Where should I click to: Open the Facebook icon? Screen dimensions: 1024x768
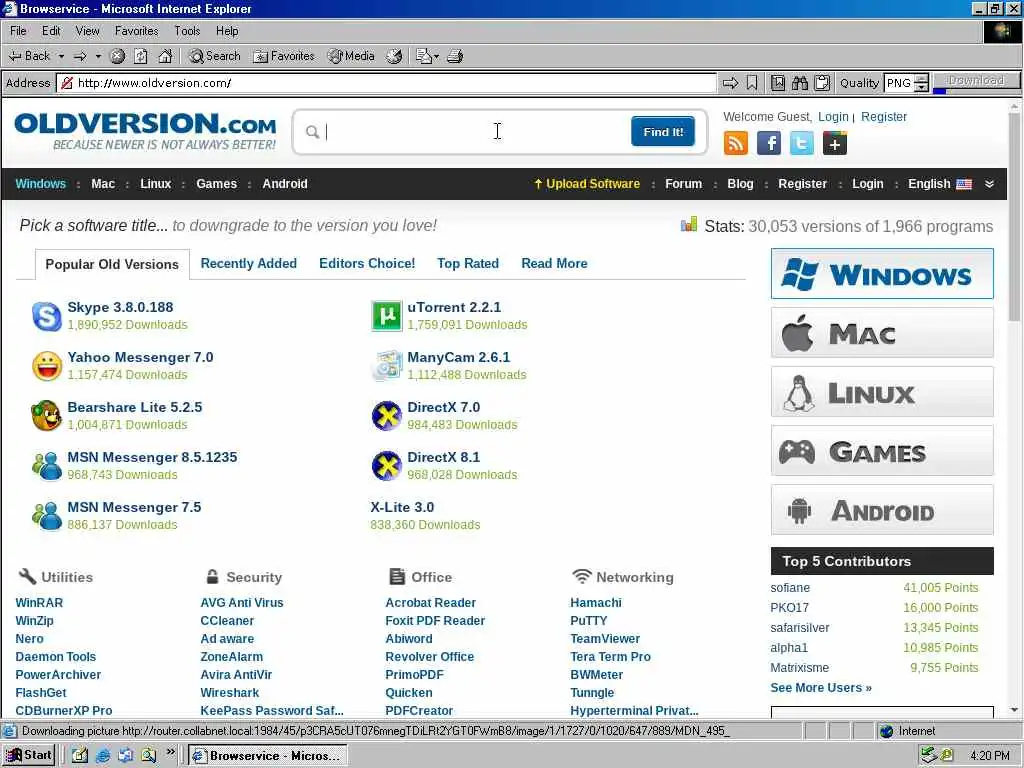[x=769, y=143]
